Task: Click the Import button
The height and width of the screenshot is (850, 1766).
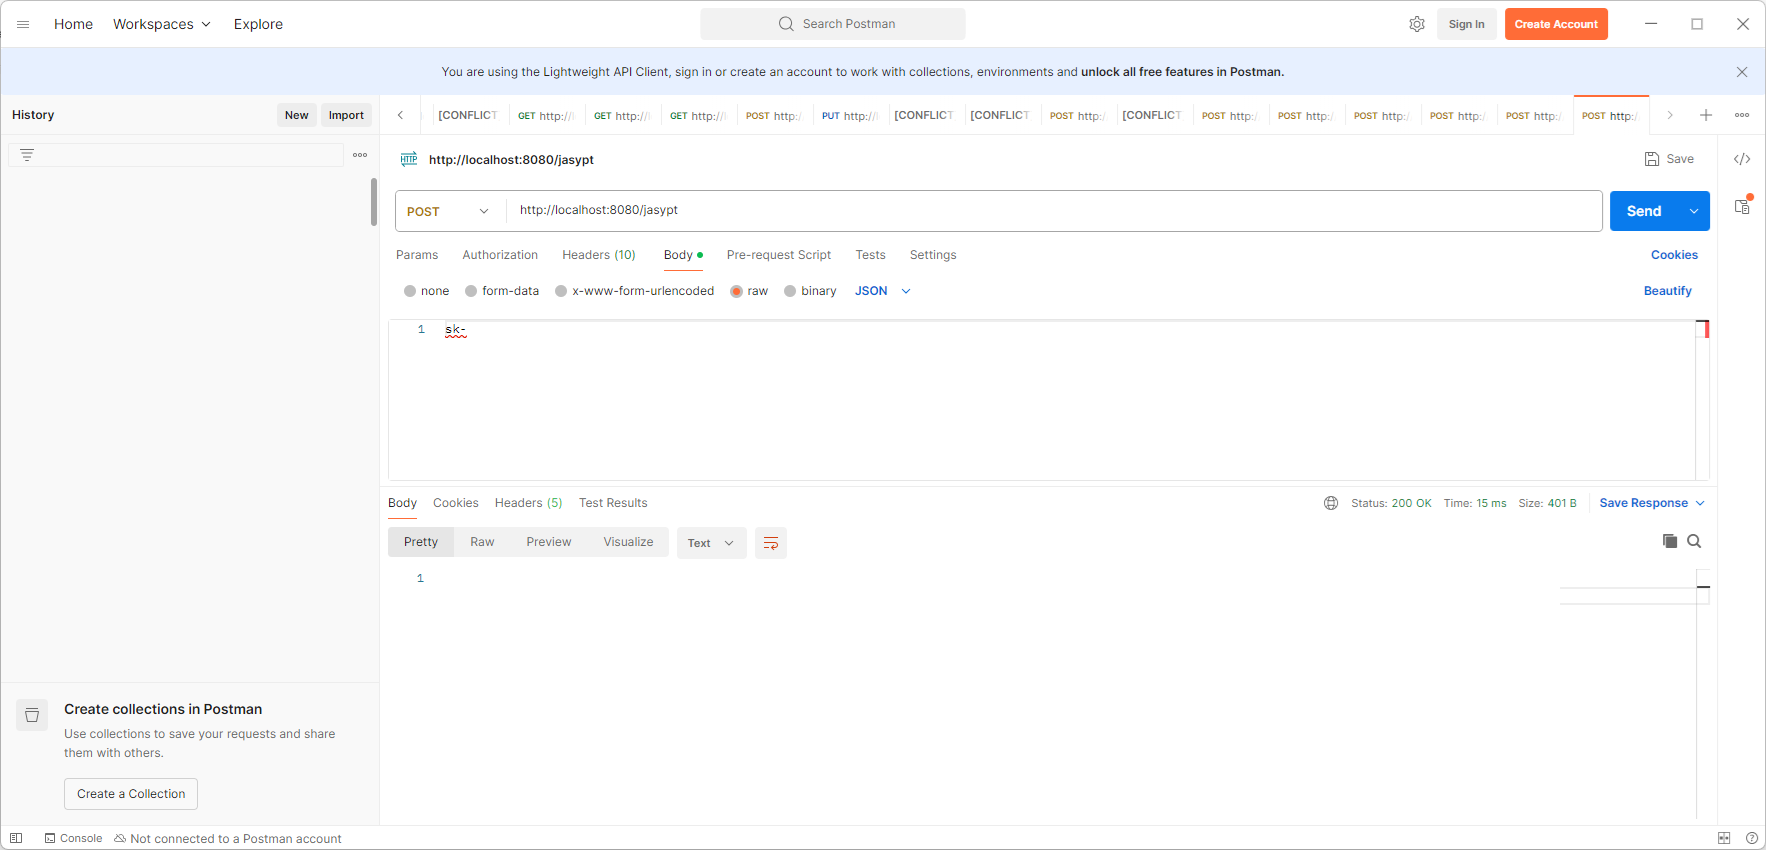Action: tap(346, 115)
